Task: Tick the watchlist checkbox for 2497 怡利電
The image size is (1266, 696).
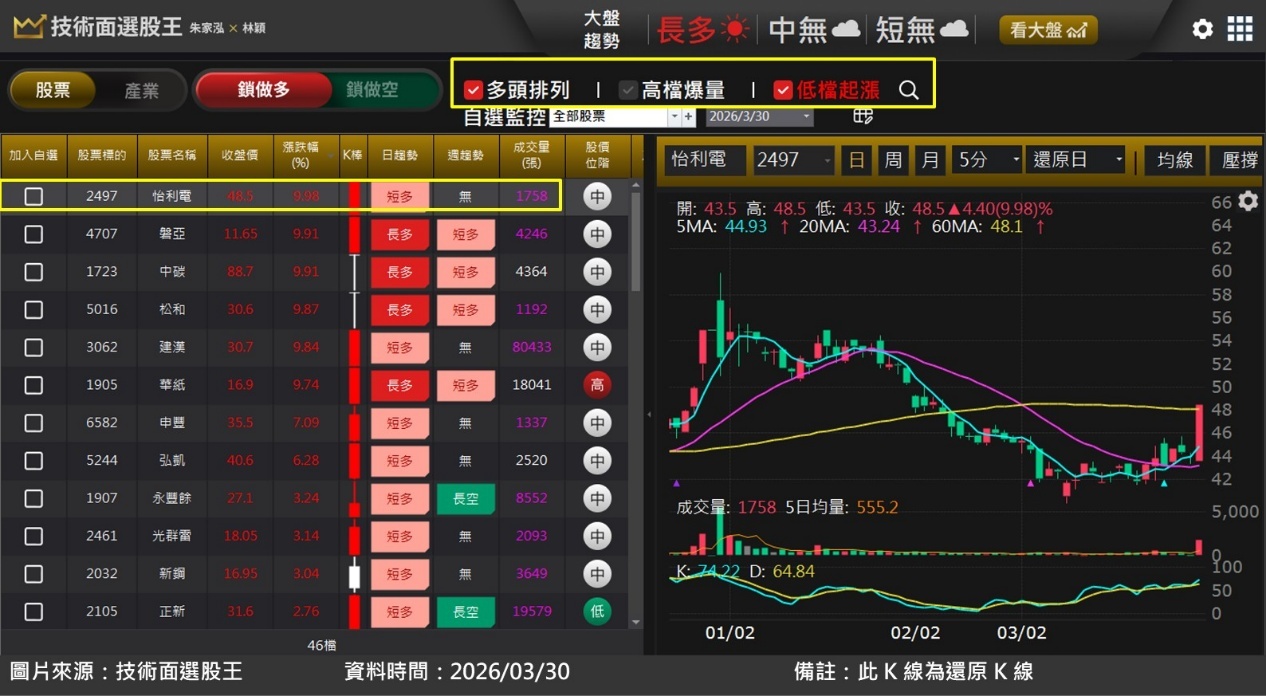Action: (34, 197)
